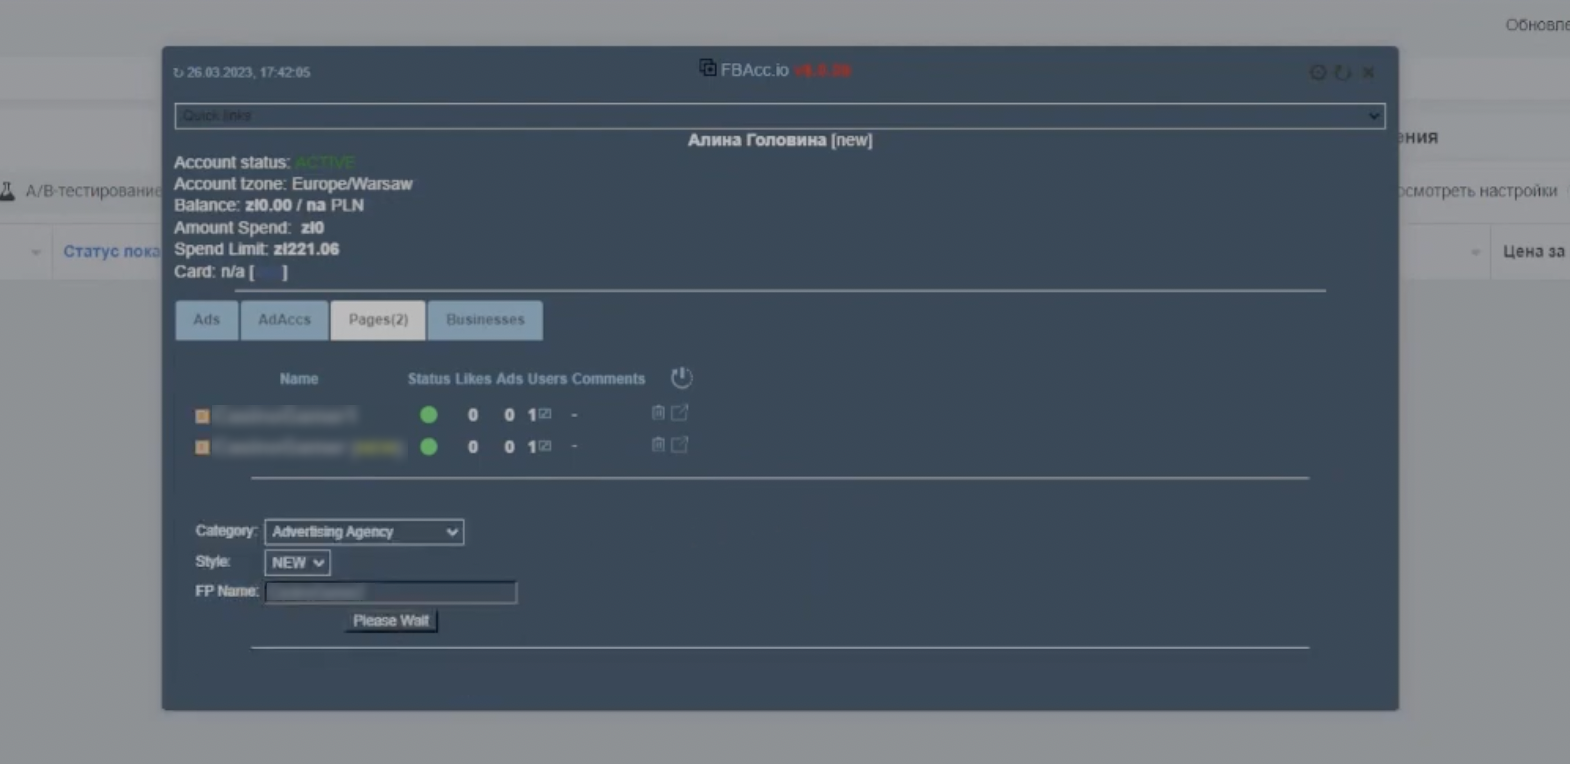Image resolution: width=1570 pixels, height=764 pixels.
Task: Click the blurred name of top page row
Action: click(x=285, y=414)
